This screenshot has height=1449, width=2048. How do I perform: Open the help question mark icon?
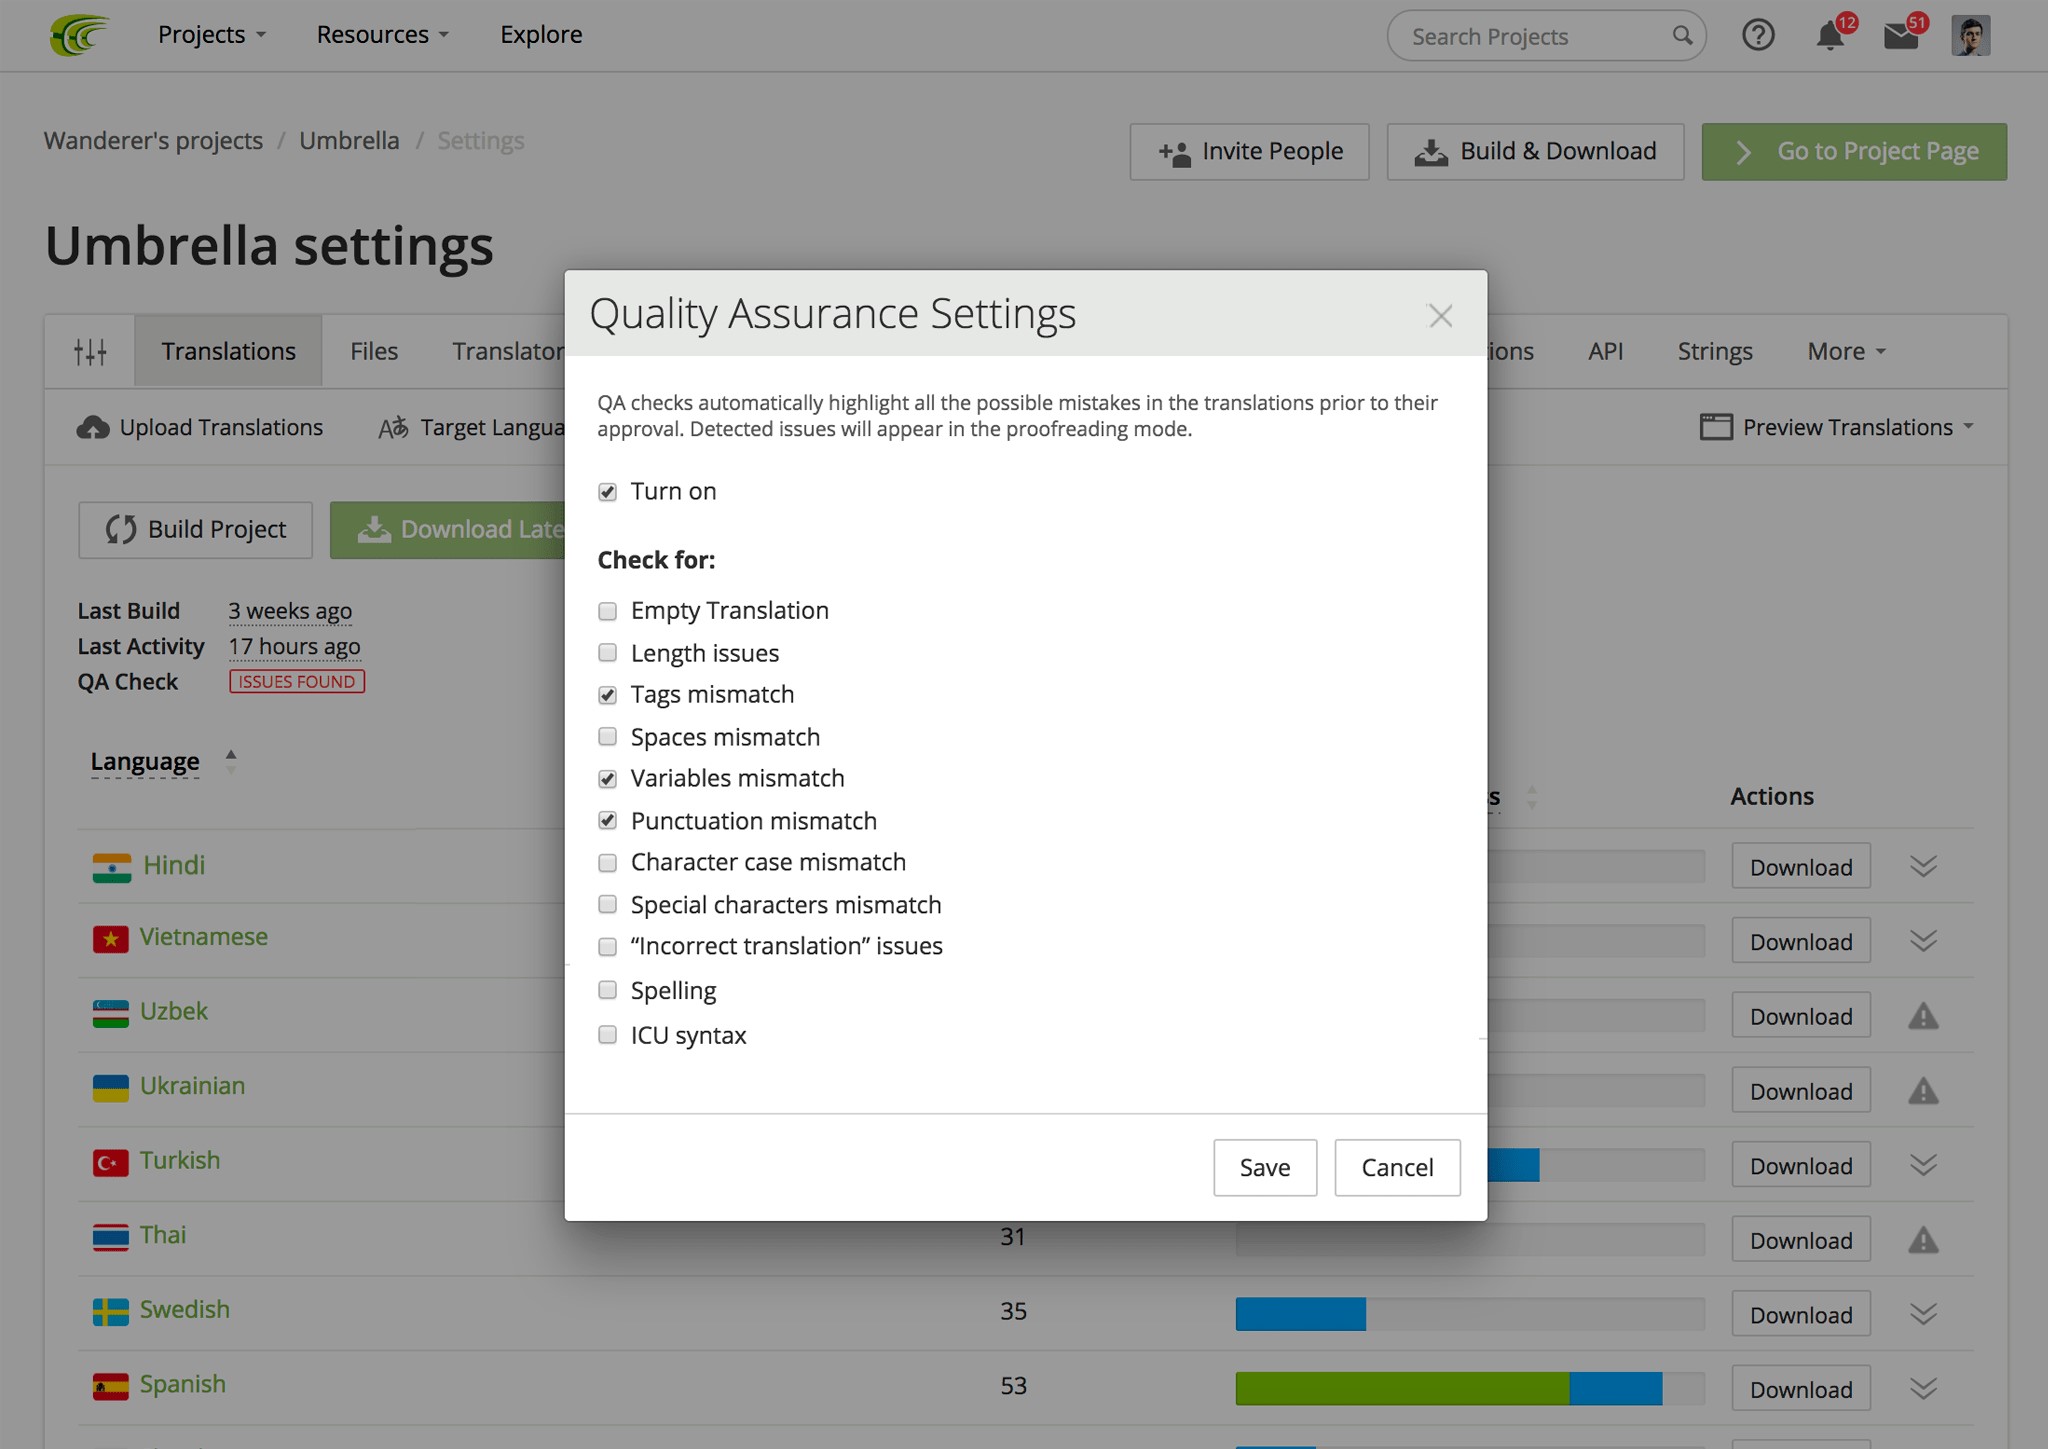coord(1758,36)
